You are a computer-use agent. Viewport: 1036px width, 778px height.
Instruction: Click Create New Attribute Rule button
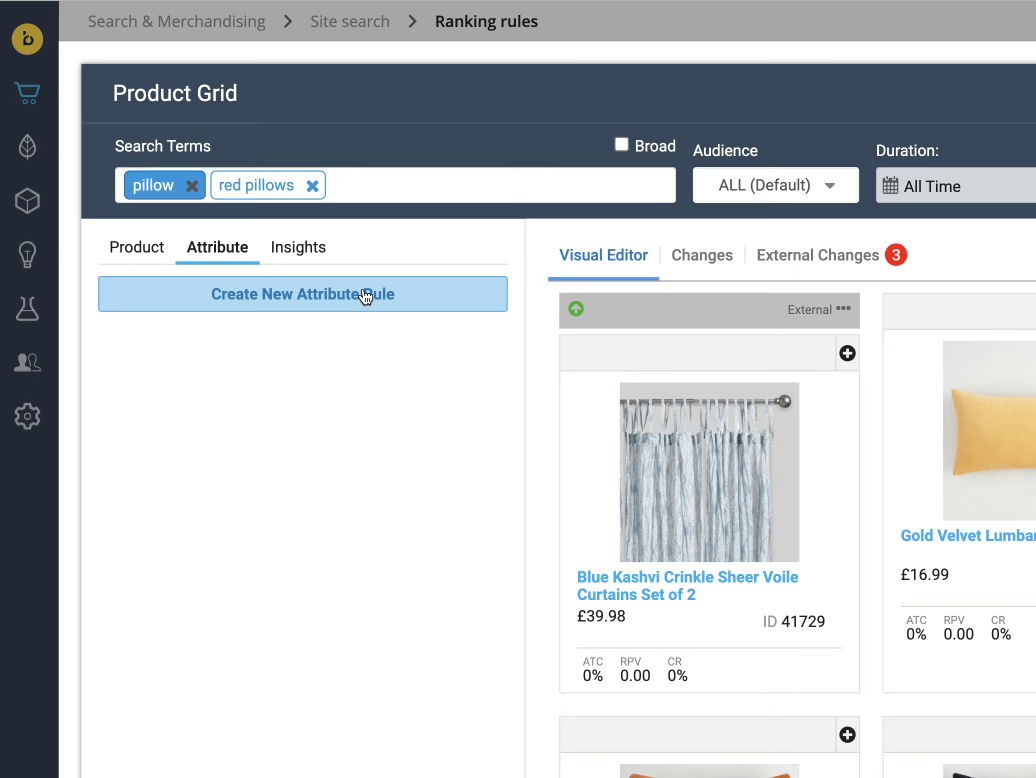pyautogui.click(x=303, y=294)
